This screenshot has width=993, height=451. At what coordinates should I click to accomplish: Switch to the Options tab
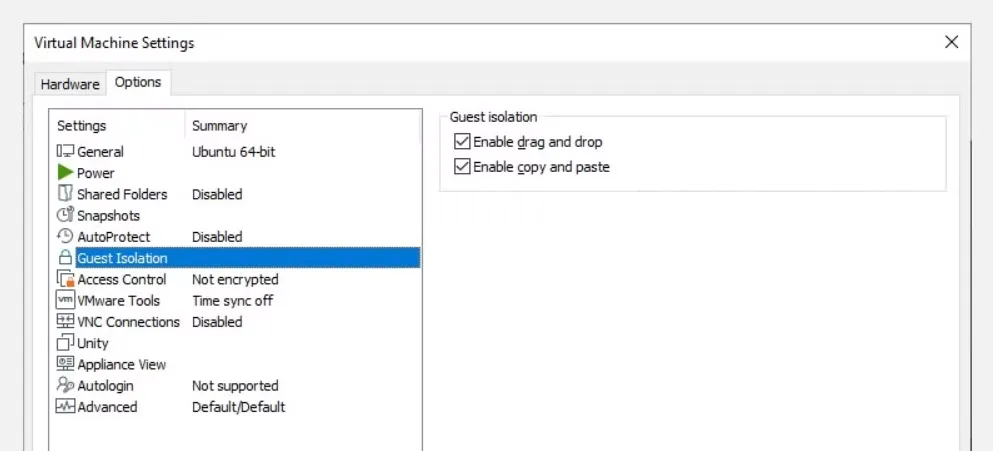click(138, 82)
